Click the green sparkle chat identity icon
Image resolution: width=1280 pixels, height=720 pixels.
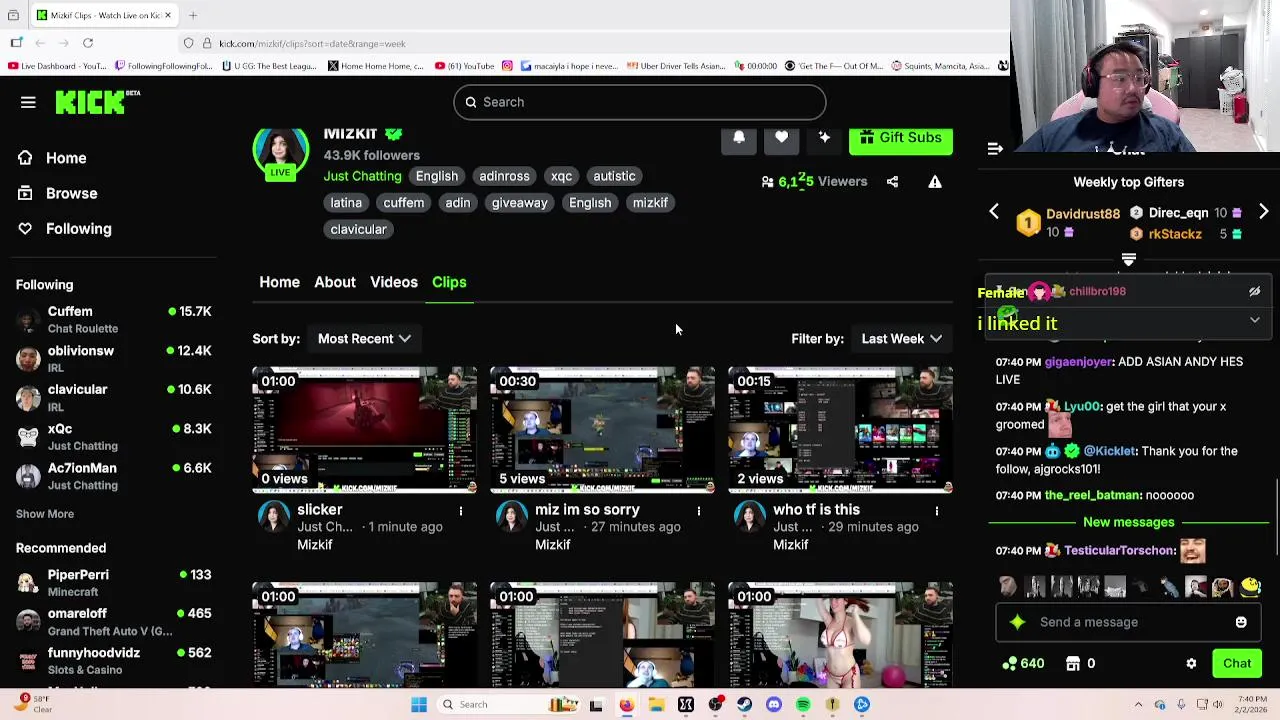click(x=1018, y=622)
